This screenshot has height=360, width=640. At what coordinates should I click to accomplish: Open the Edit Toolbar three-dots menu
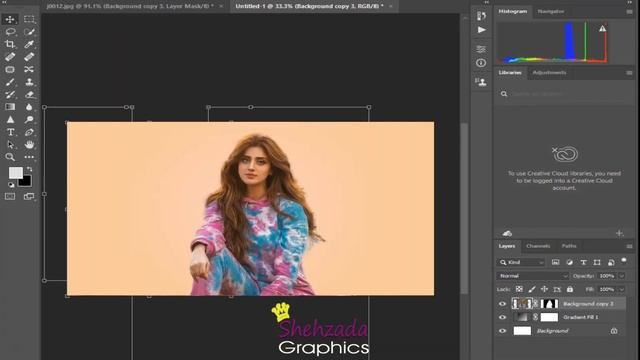[x=29, y=157]
